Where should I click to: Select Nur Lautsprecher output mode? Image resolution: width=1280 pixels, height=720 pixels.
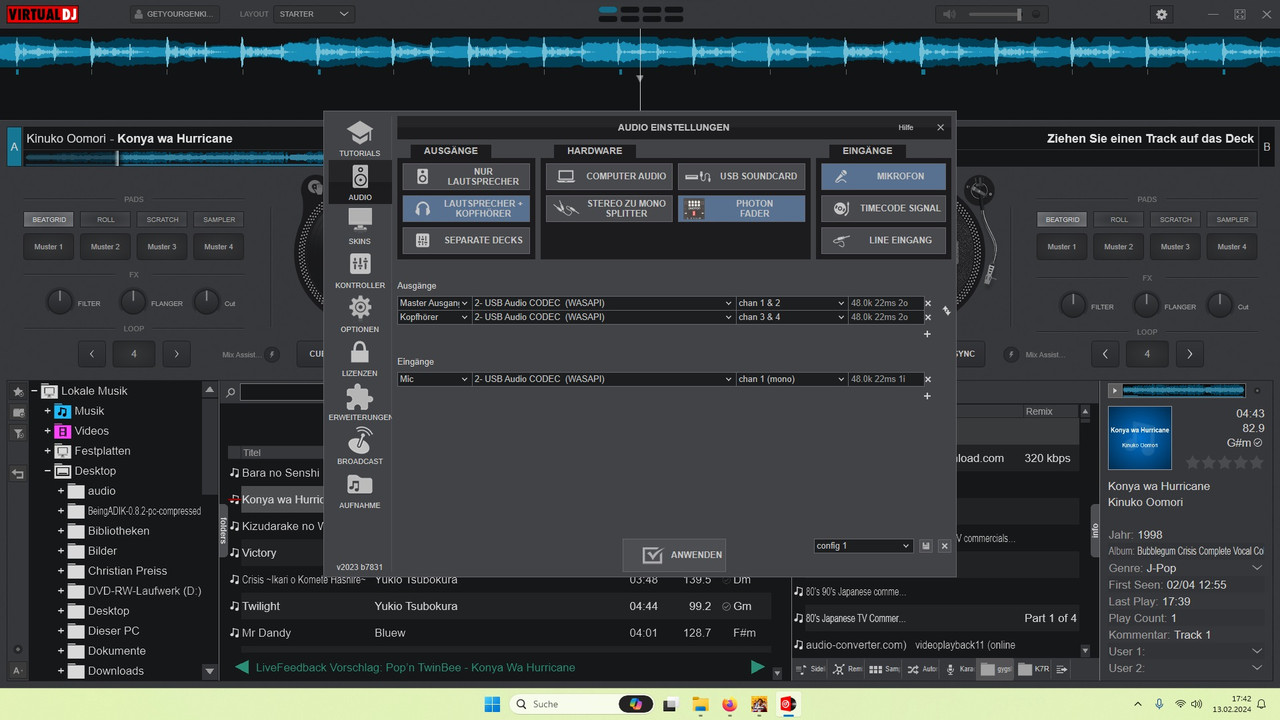point(466,177)
